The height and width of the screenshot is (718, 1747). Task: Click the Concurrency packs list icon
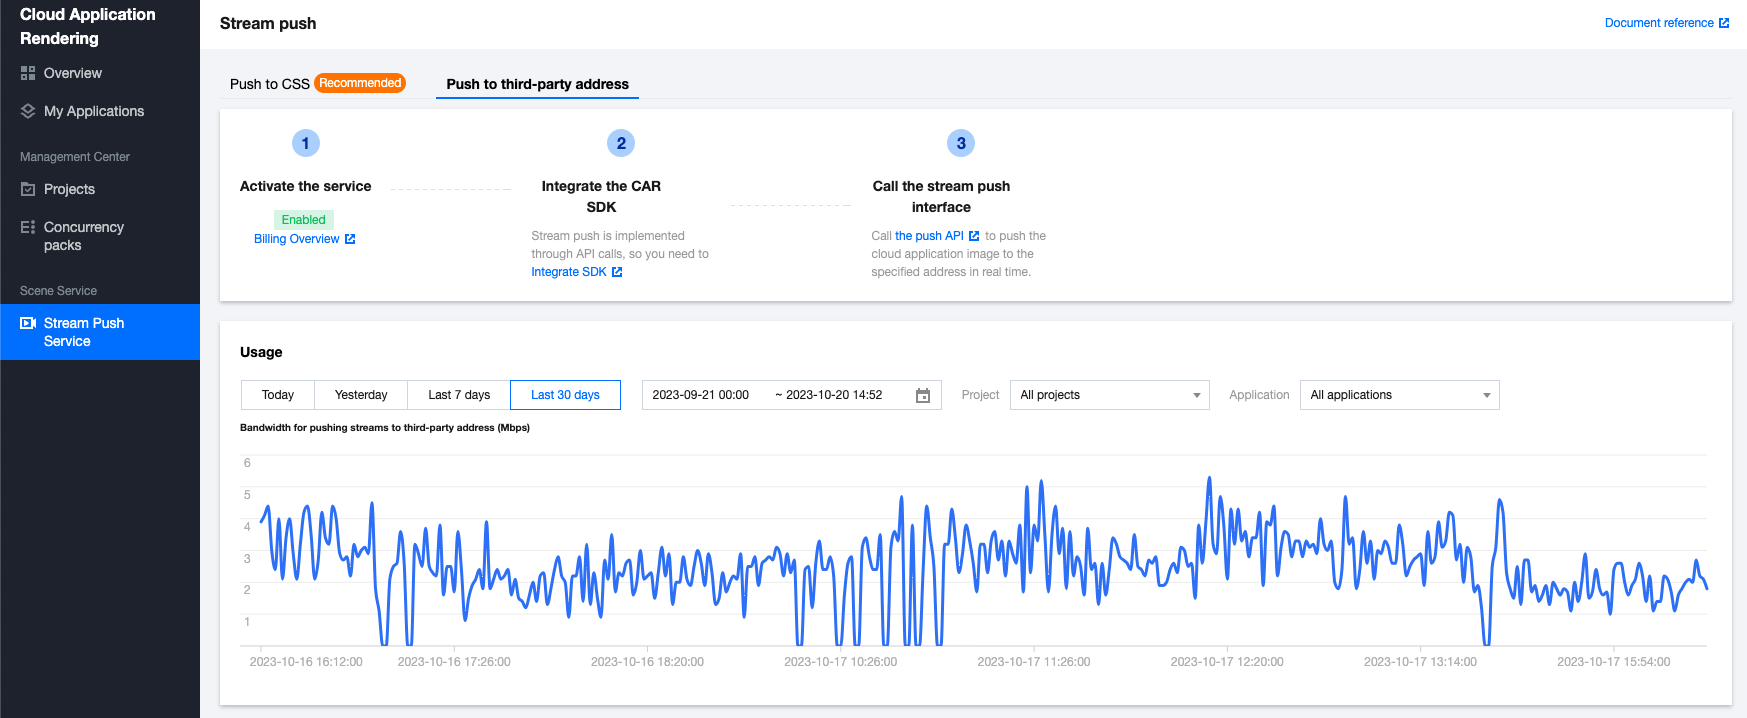click(x=28, y=227)
